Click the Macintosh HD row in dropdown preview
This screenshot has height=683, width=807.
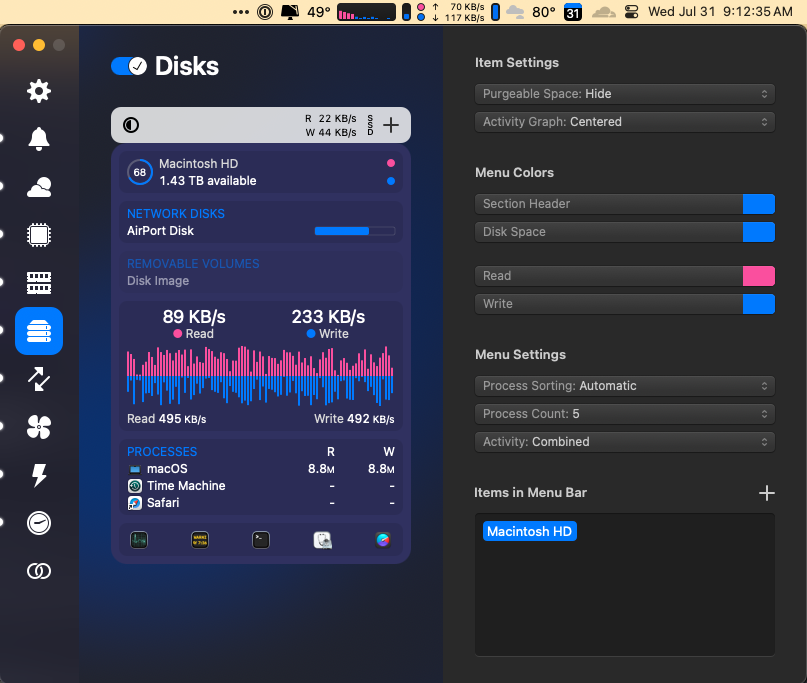[x=261, y=172]
